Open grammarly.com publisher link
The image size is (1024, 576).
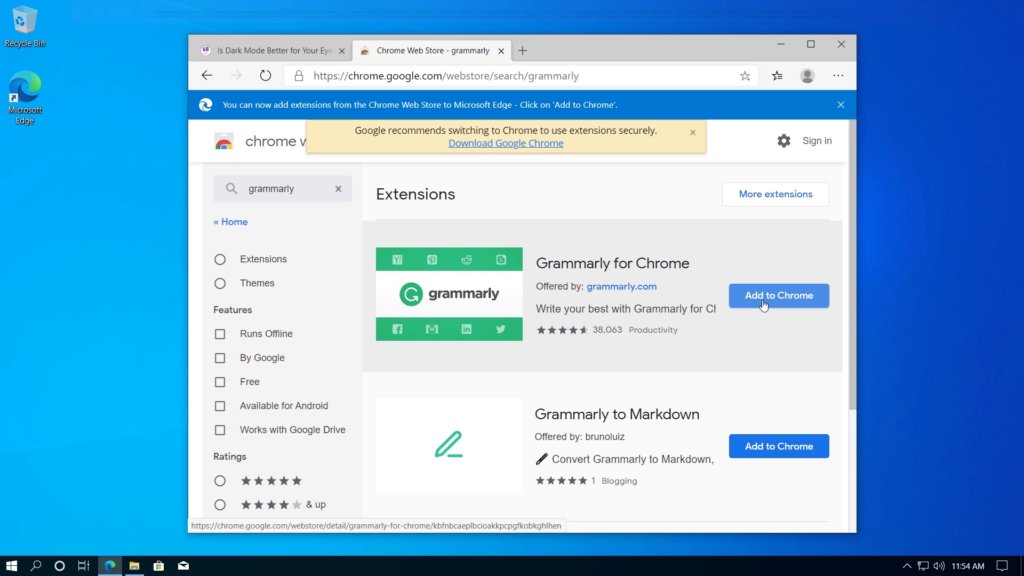pyautogui.click(x=622, y=286)
